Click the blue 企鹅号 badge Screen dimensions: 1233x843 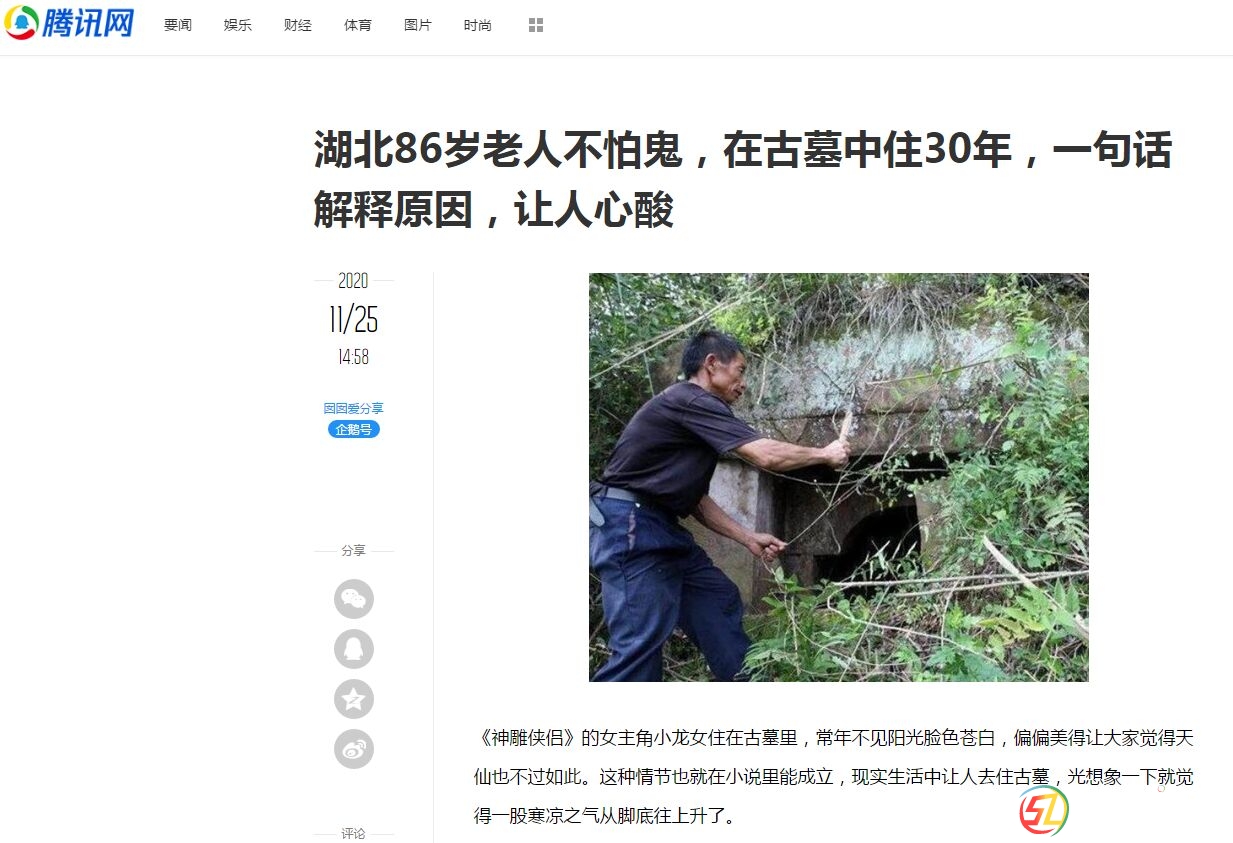(x=353, y=429)
